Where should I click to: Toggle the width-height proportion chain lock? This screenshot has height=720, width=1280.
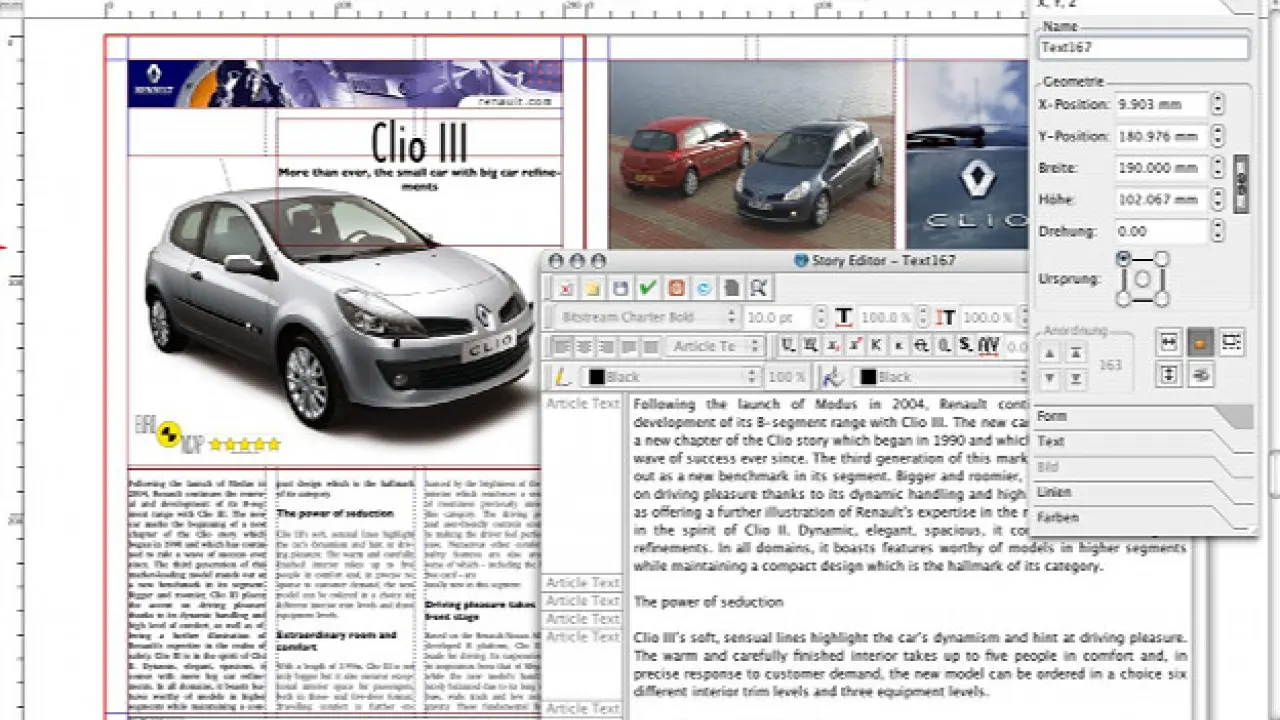point(1241,183)
